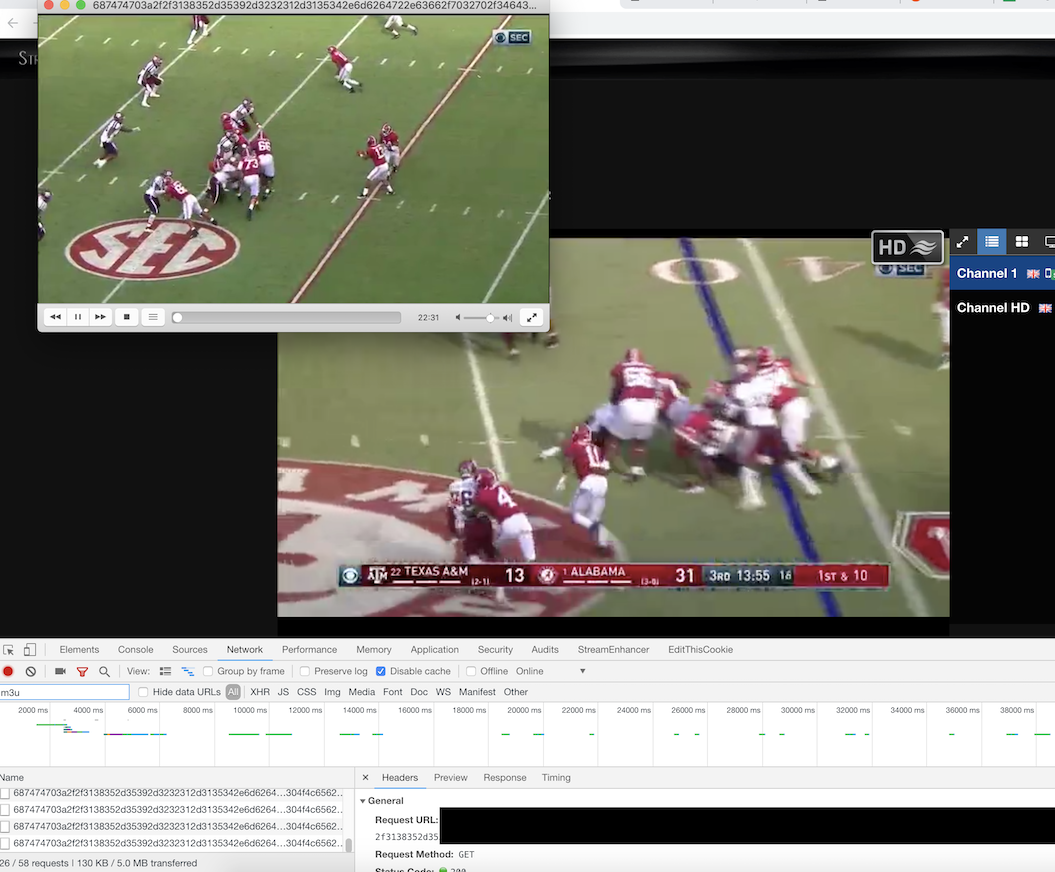Filter requests by Img
This screenshot has width=1055, height=872.
click(x=332, y=692)
